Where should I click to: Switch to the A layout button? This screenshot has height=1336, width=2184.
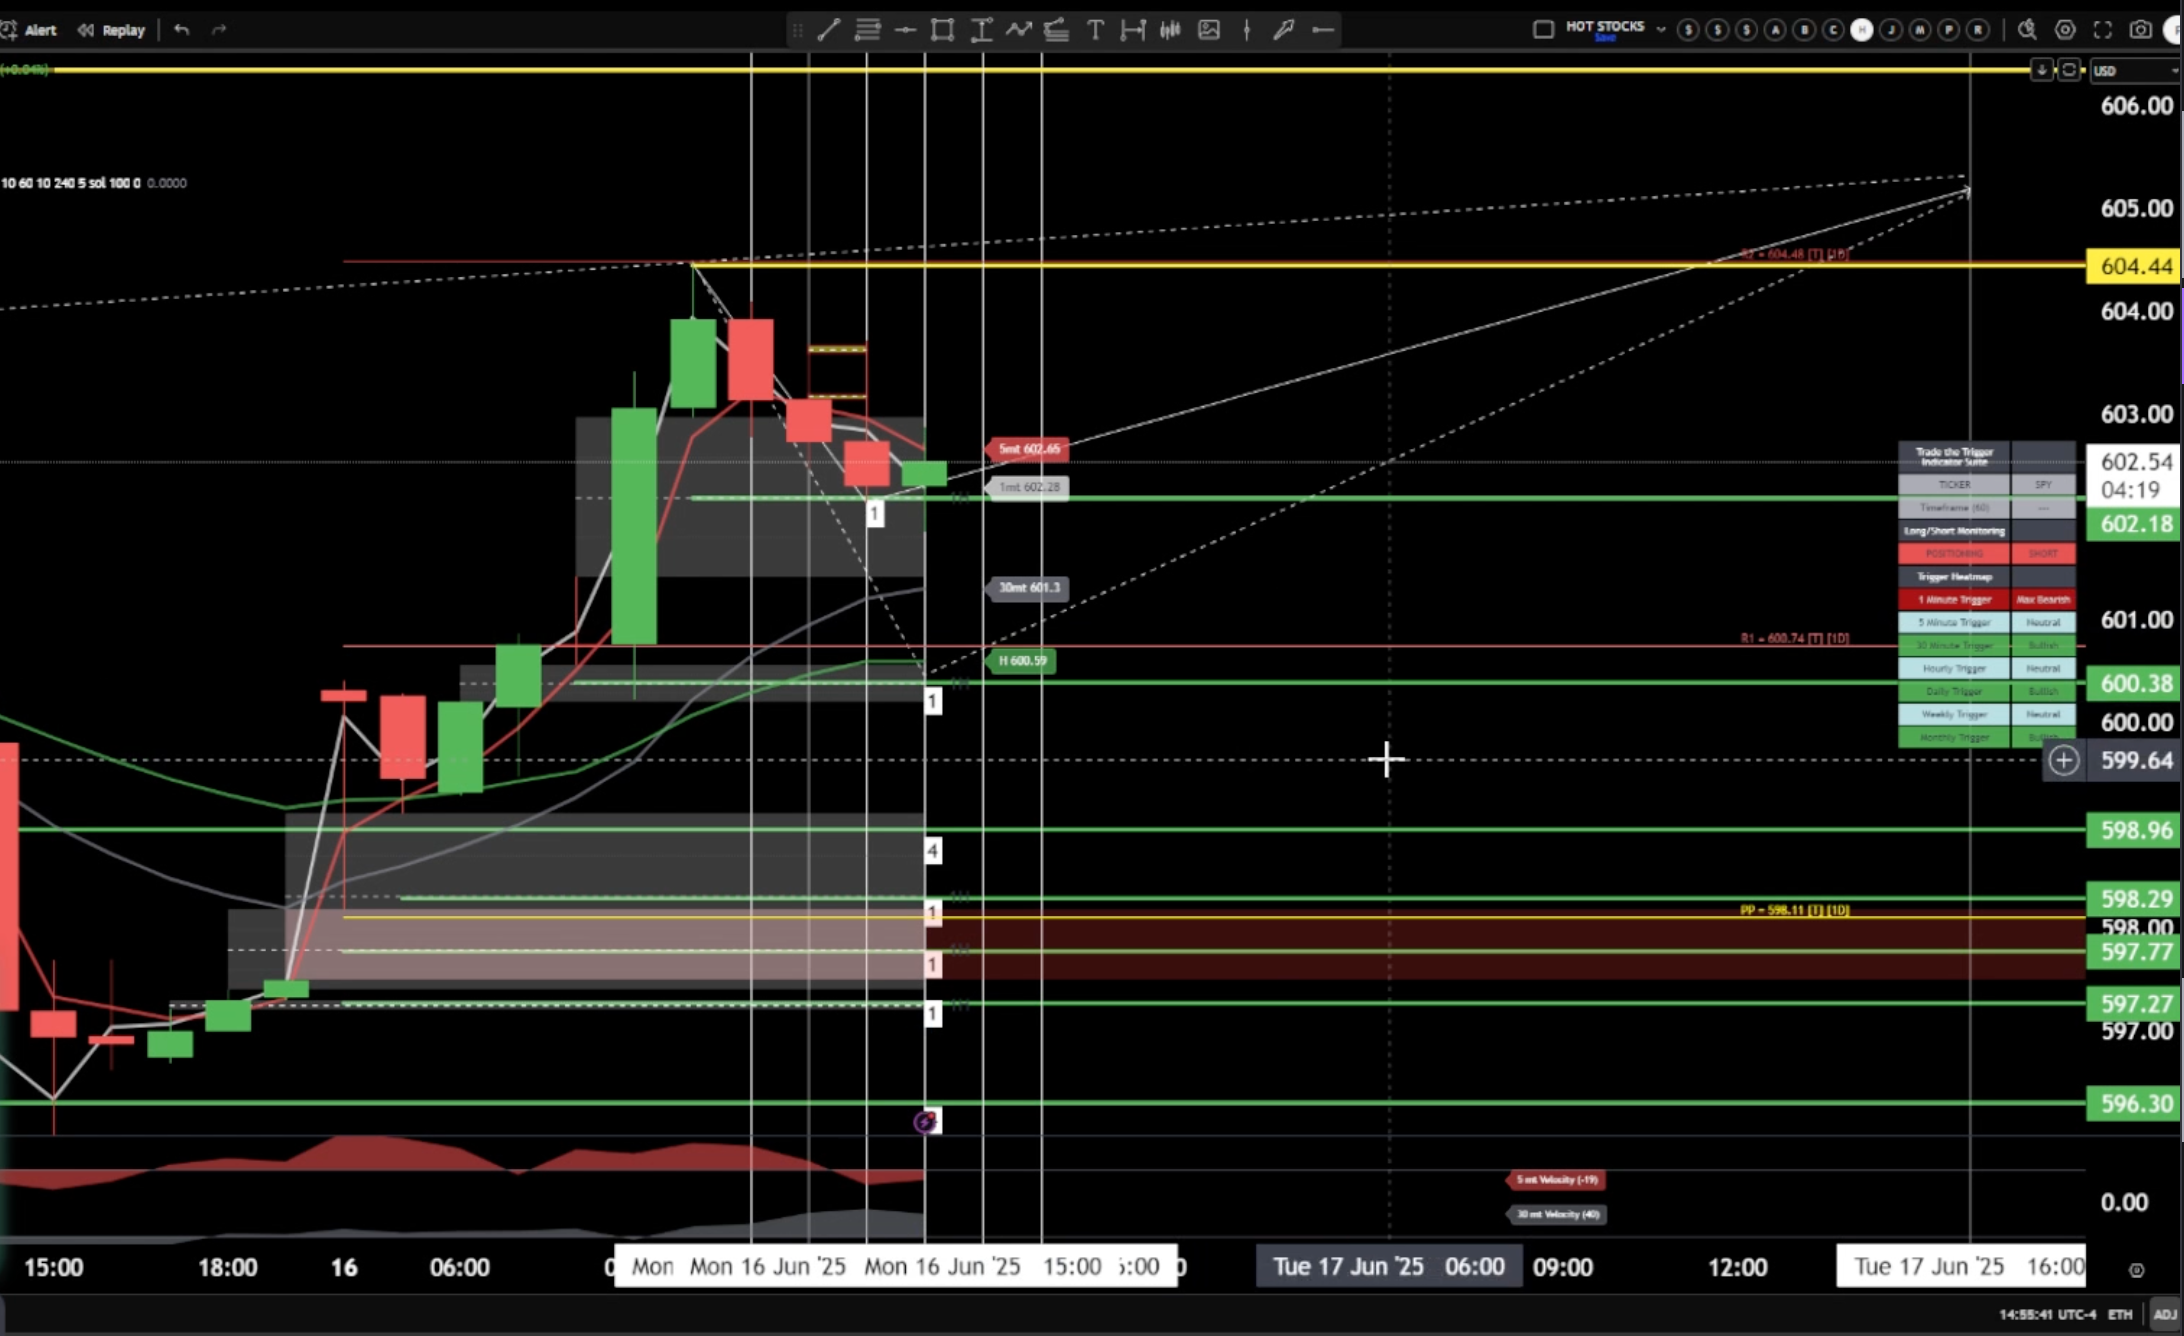1775,30
